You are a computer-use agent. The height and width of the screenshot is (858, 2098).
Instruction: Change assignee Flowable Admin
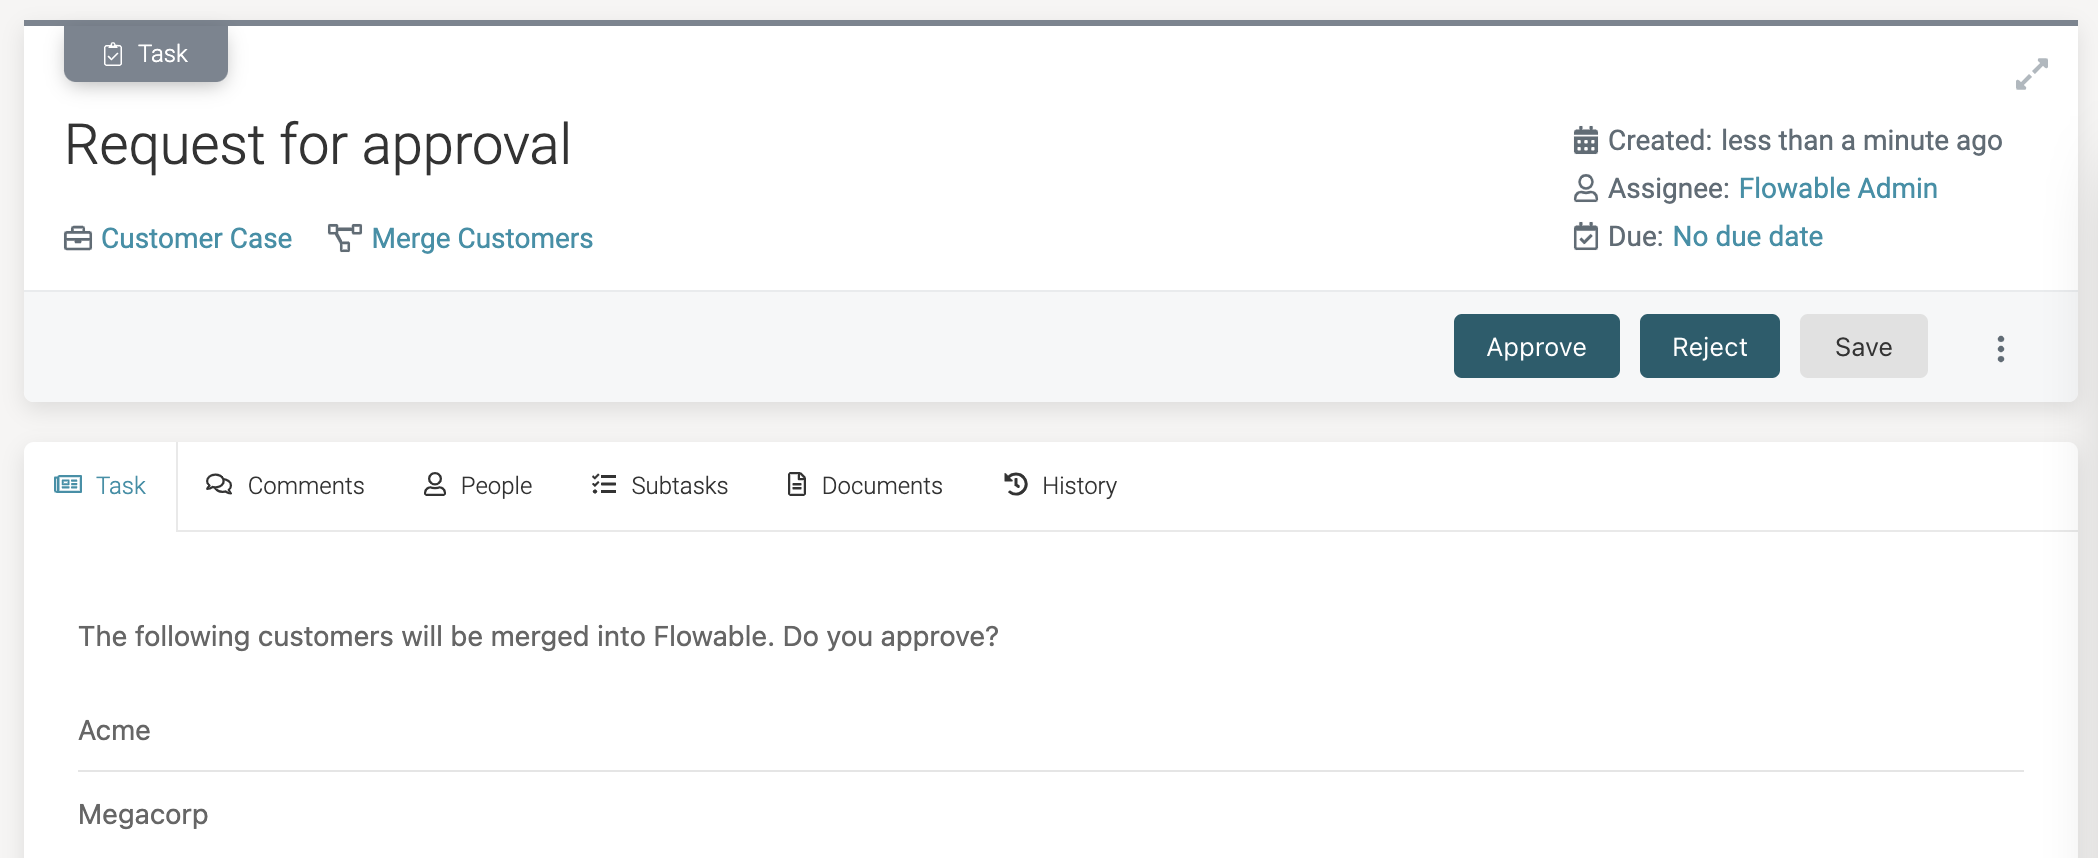pos(1837,189)
